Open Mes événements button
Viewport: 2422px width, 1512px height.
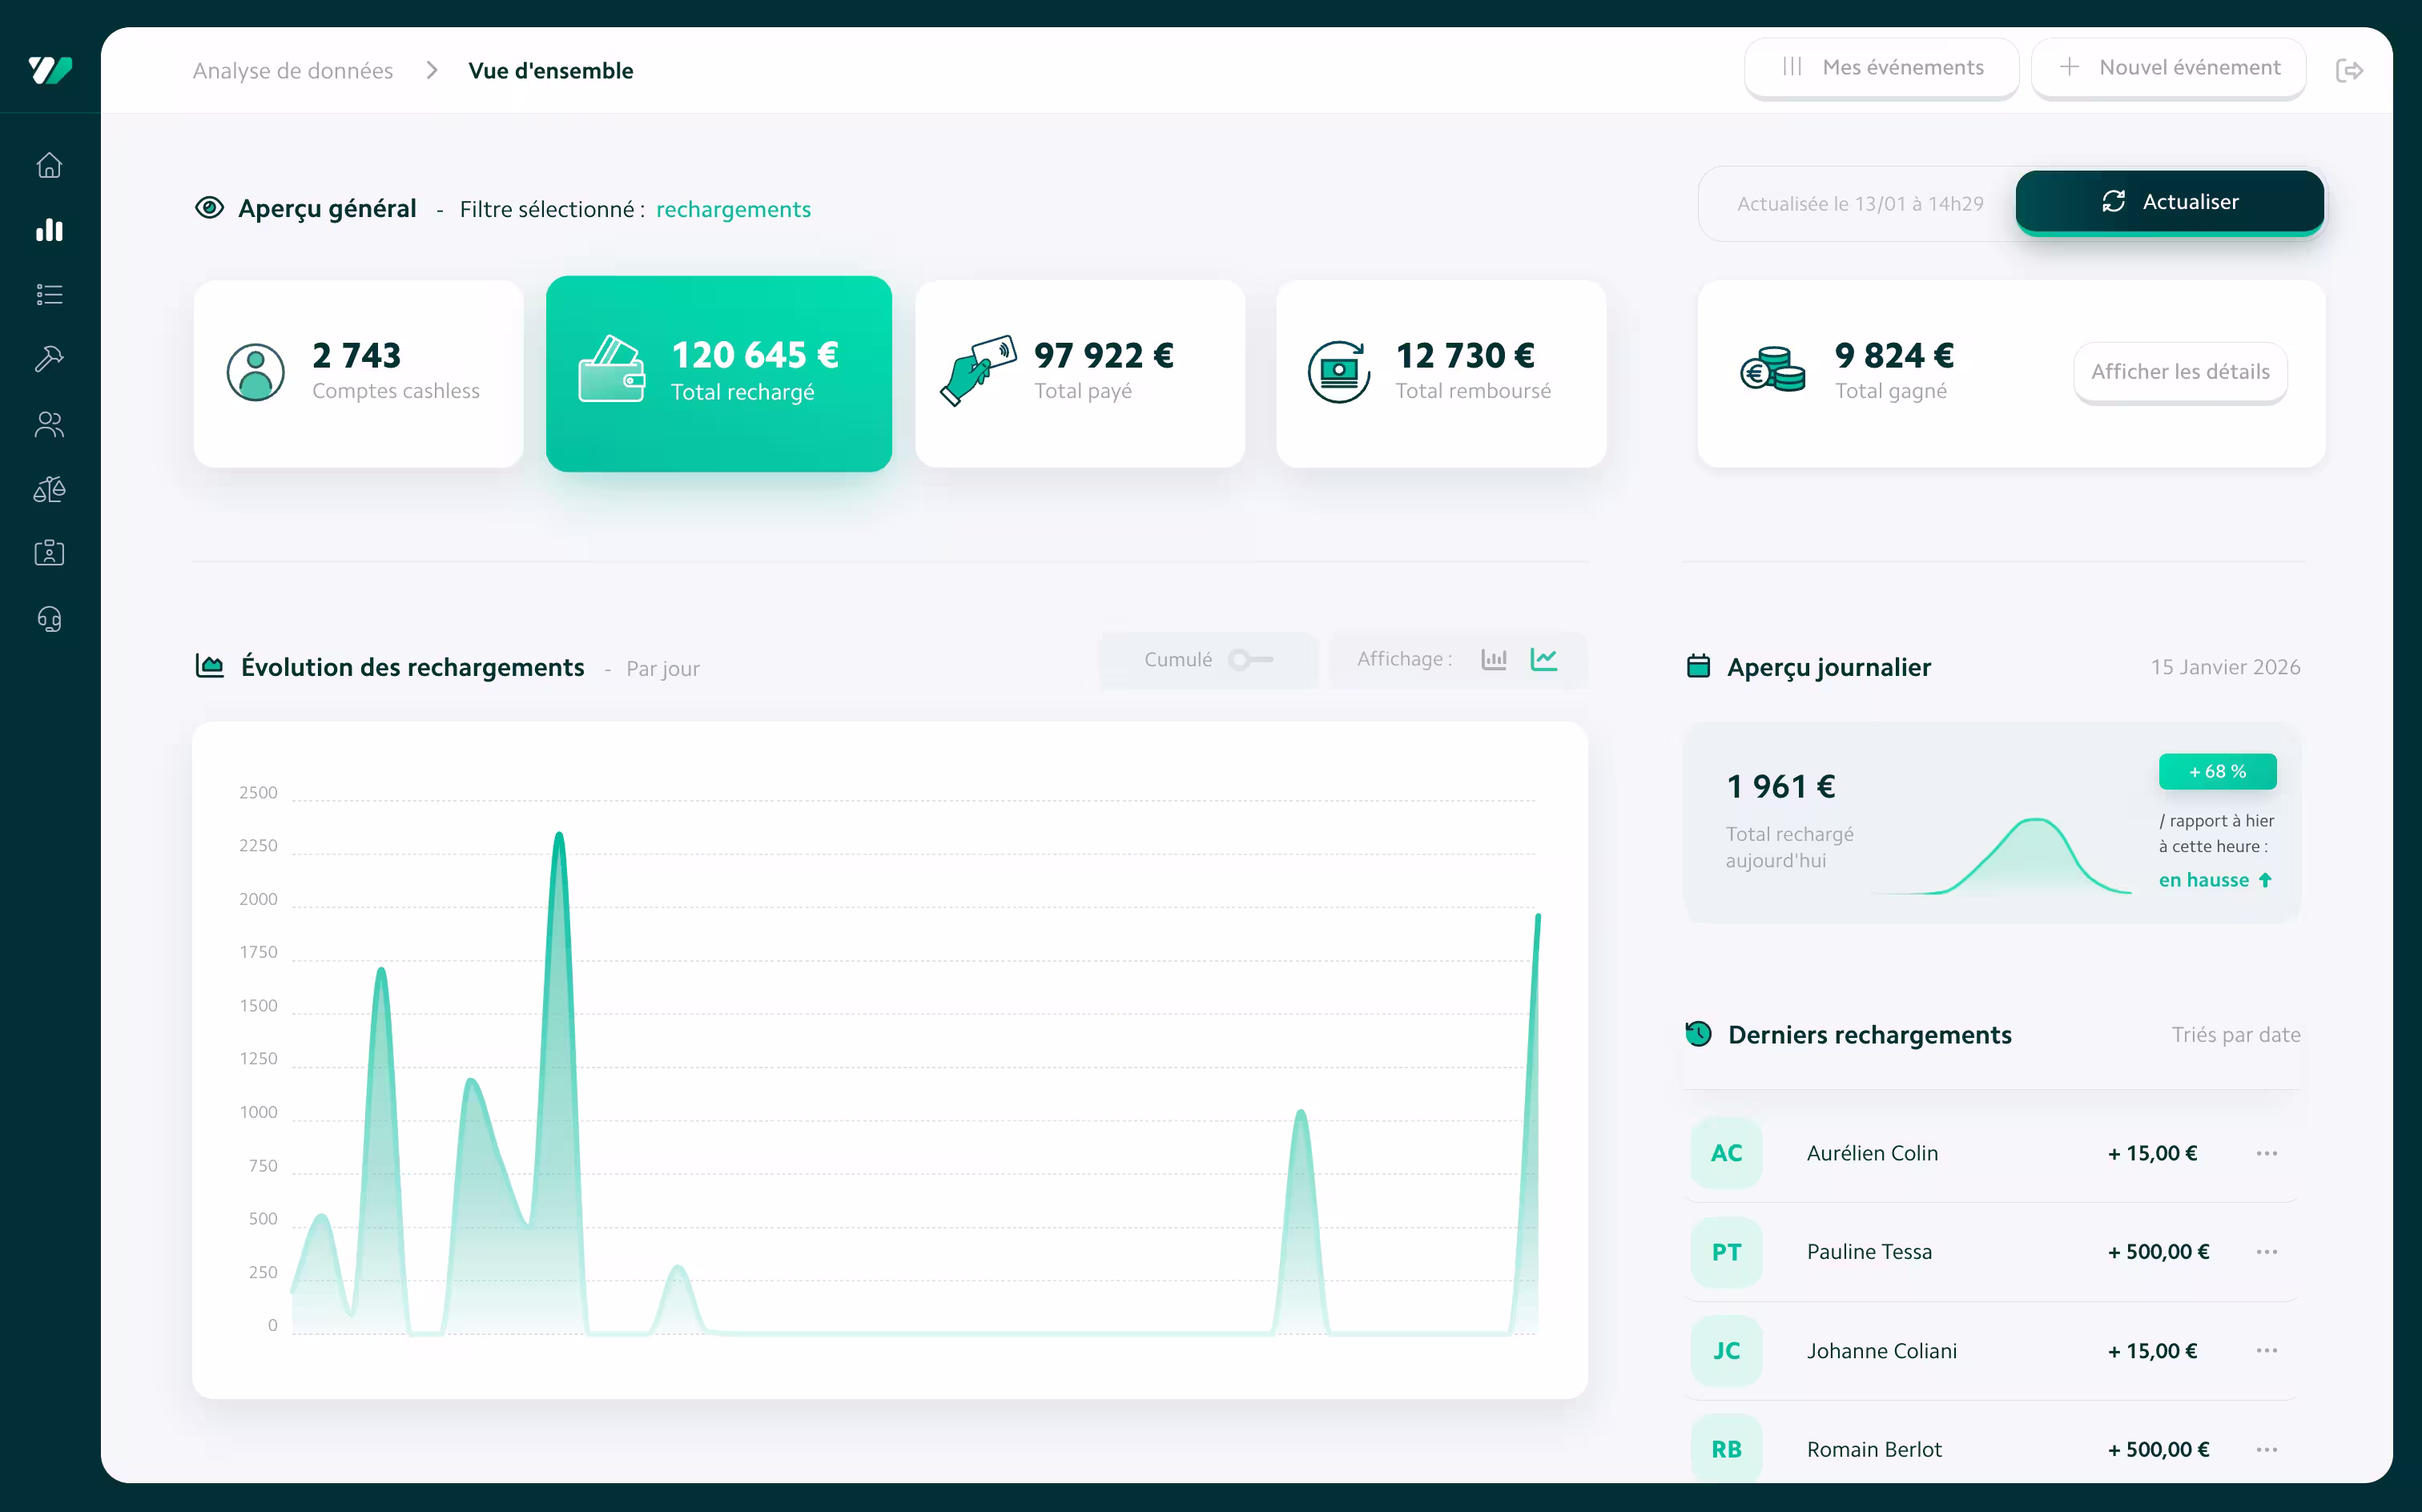[1881, 68]
